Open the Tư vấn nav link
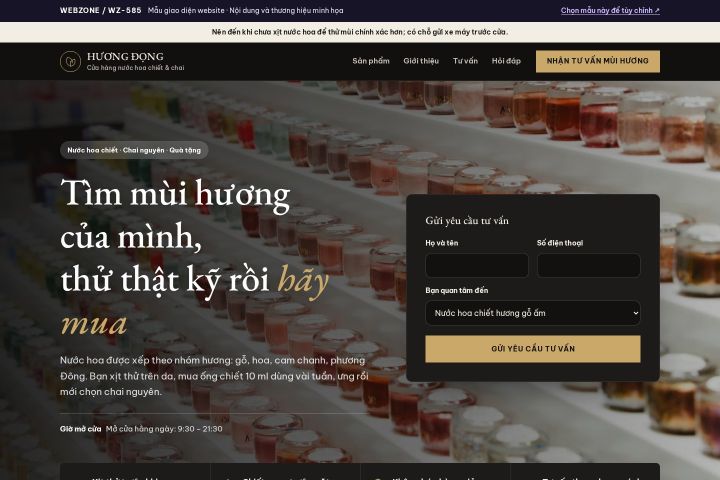 465,61
